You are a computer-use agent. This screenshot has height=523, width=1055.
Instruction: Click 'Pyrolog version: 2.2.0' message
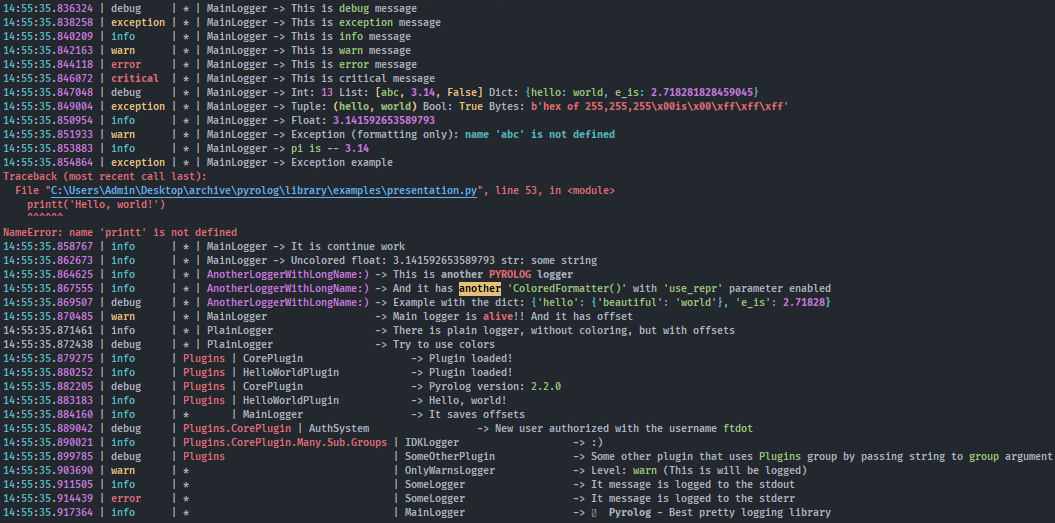tap(495, 386)
